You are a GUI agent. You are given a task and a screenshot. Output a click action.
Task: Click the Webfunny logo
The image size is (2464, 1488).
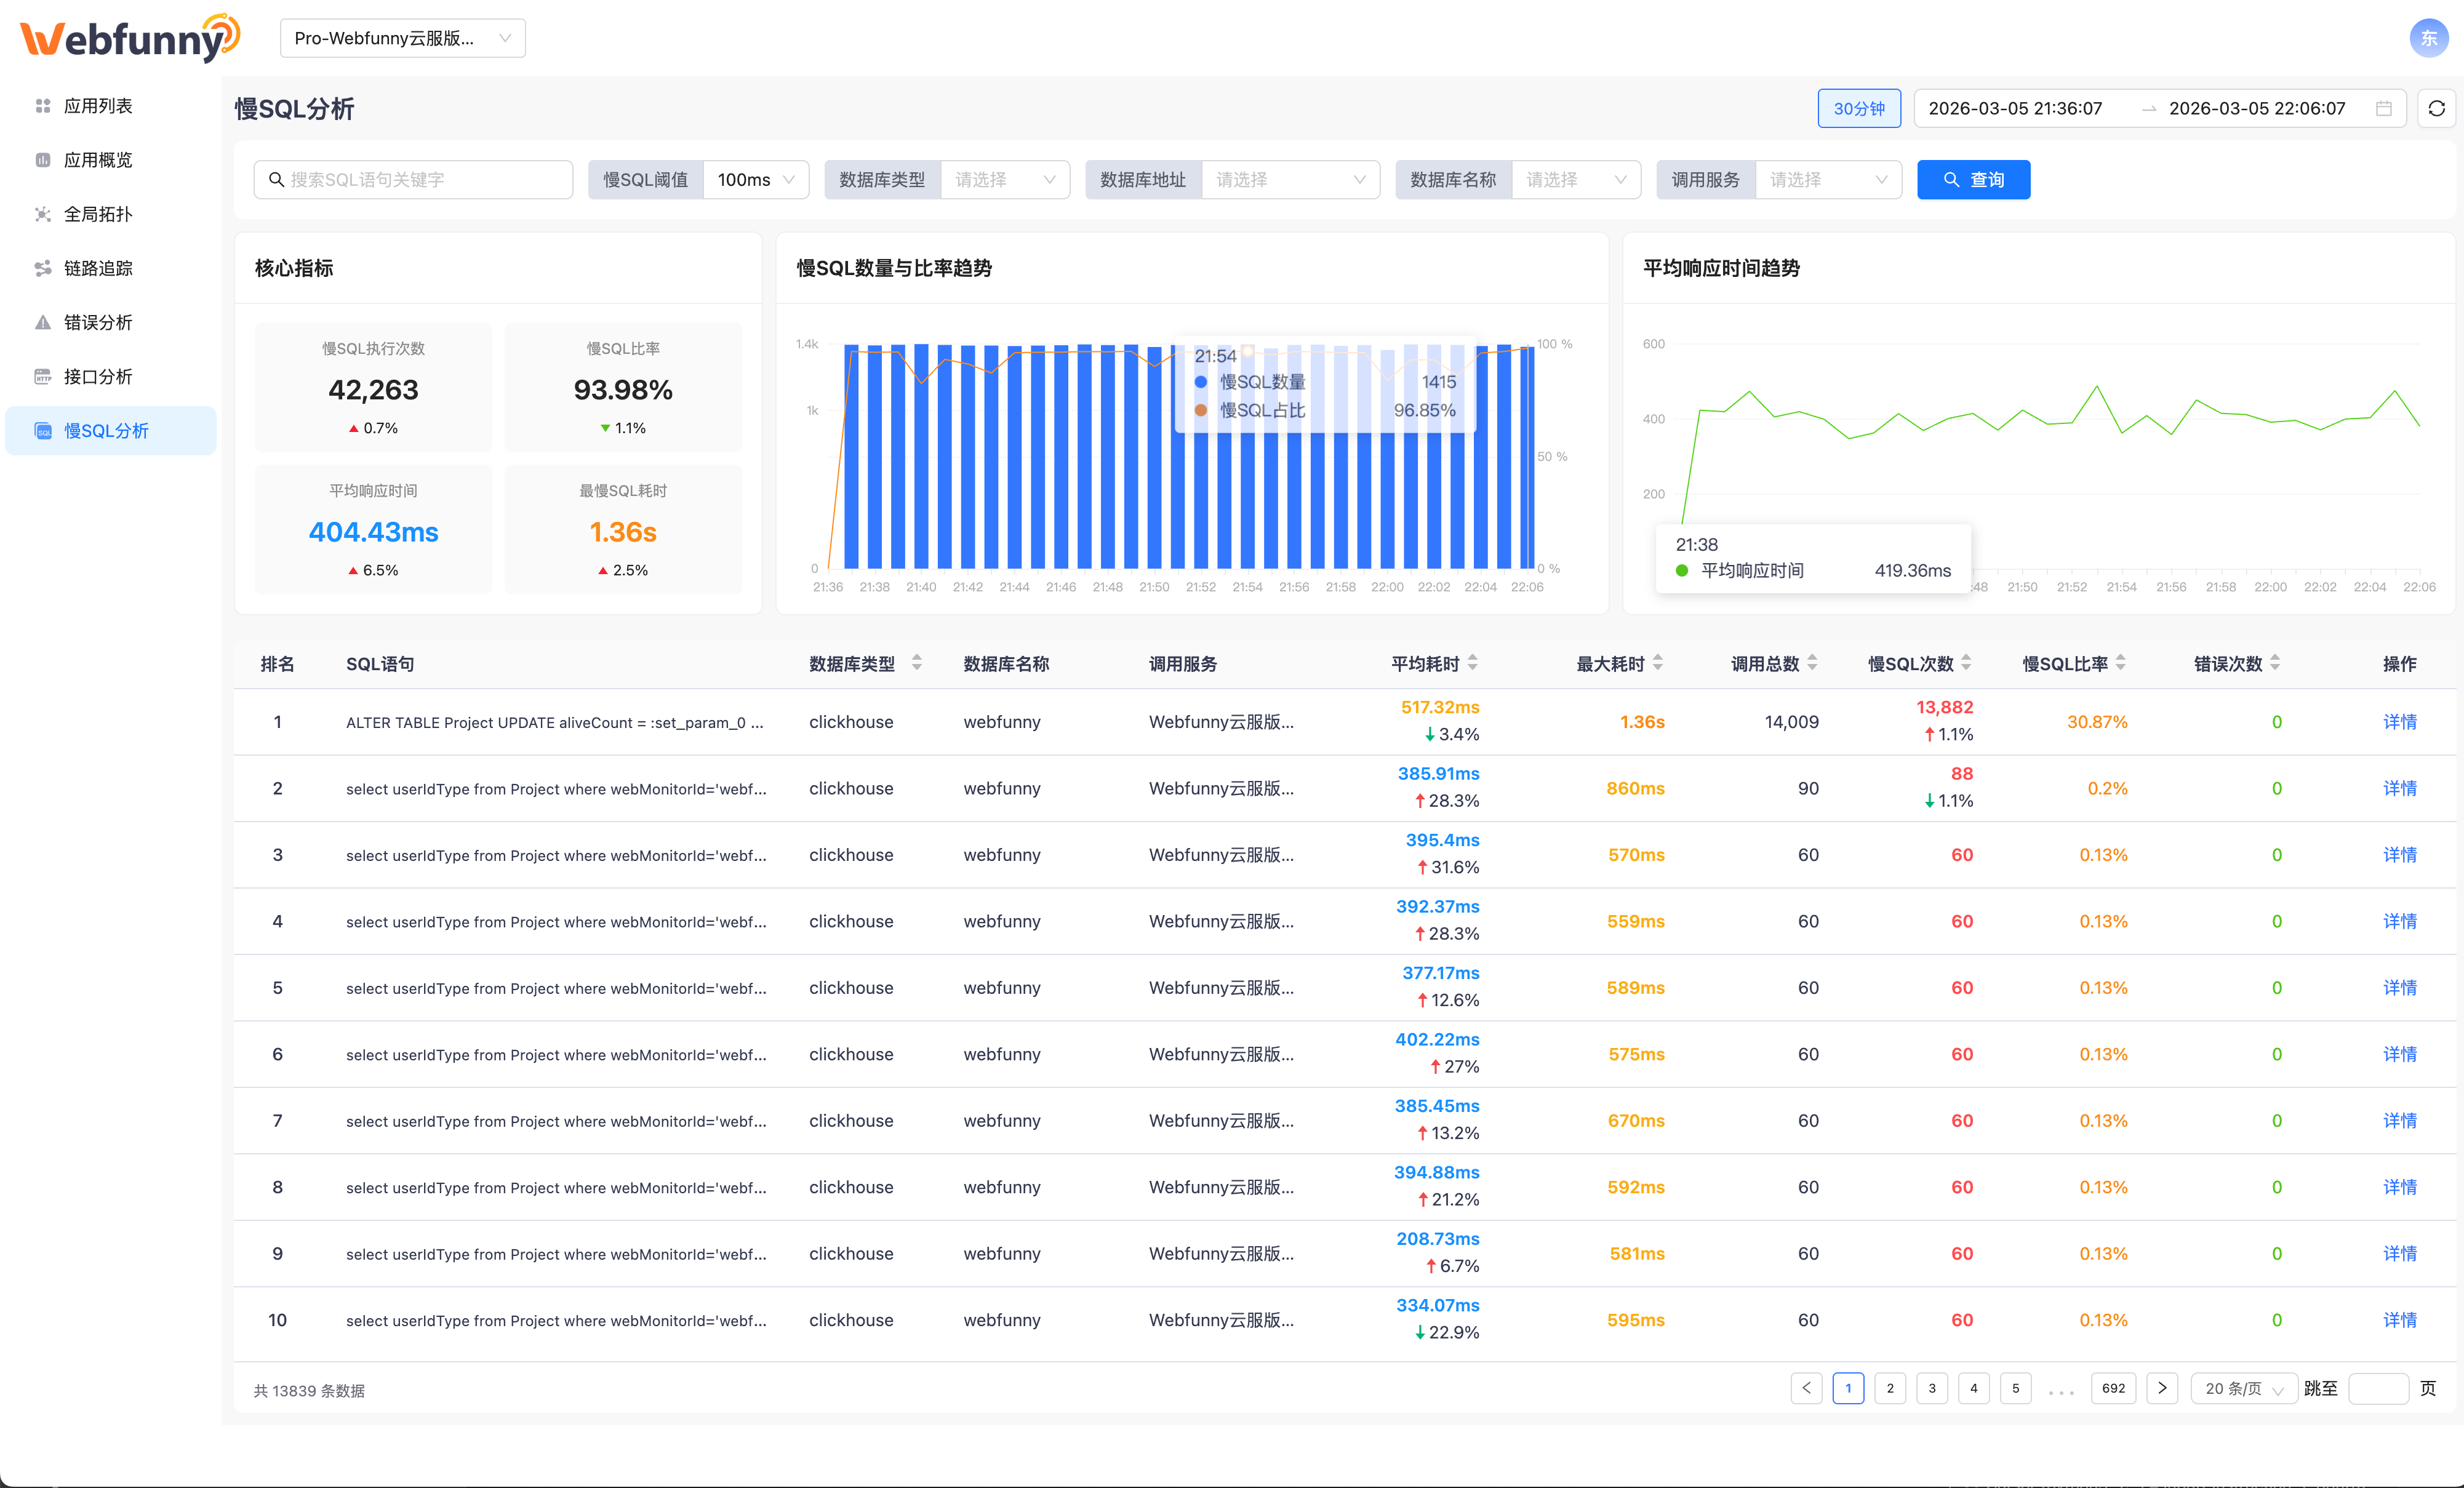[130, 38]
